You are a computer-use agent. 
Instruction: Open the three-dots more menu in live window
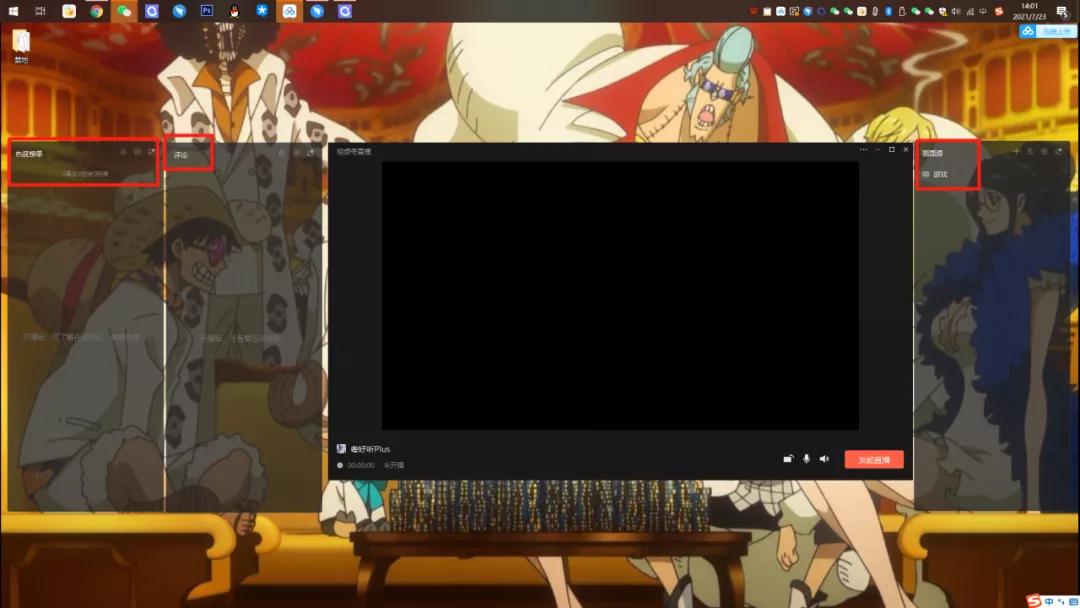click(x=863, y=149)
